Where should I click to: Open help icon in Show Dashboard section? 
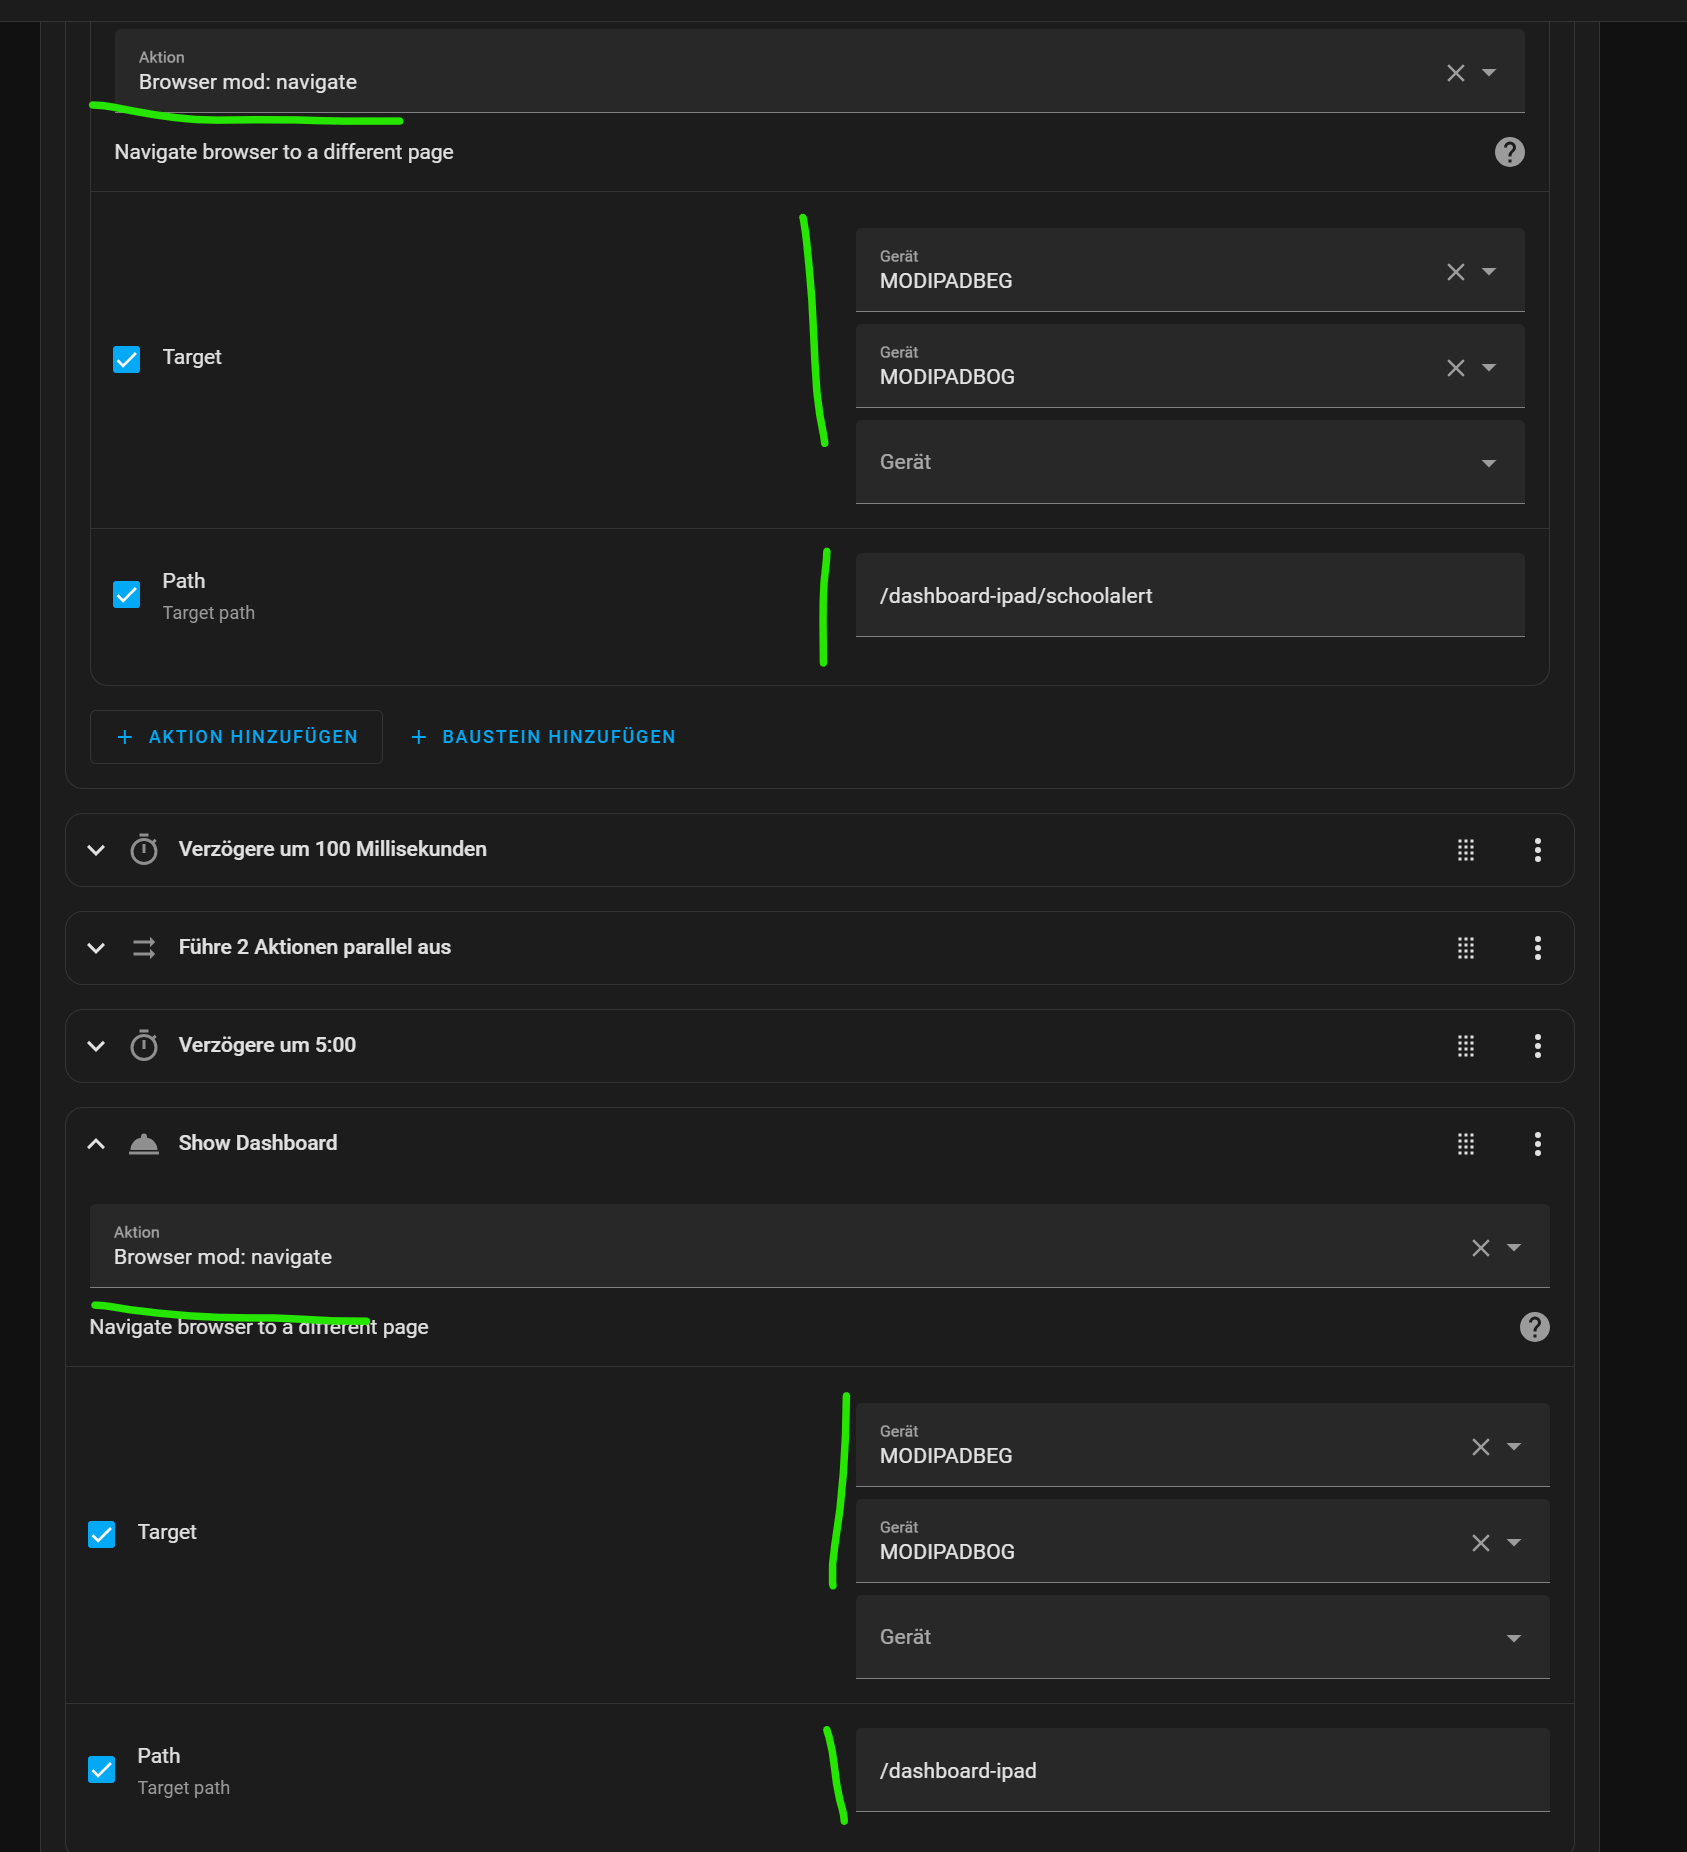1534,1327
